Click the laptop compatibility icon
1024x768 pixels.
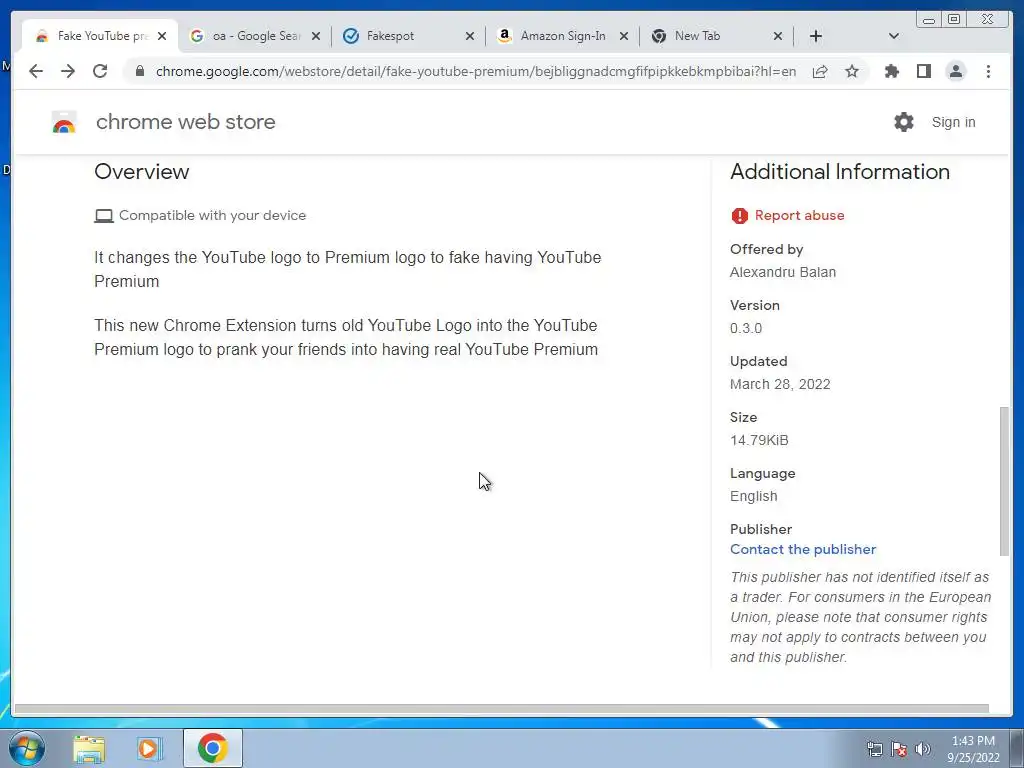pos(104,216)
